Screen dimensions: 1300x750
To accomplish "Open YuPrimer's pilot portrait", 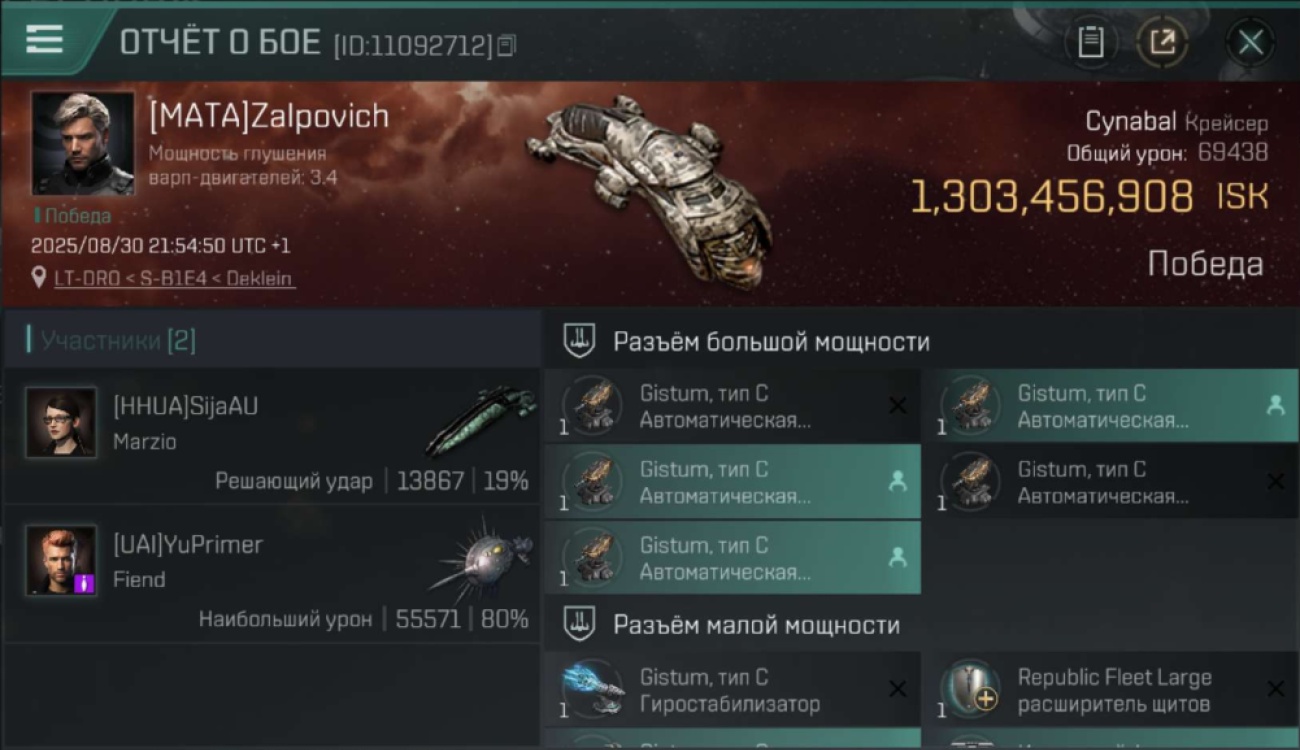I will coord(61,561).
